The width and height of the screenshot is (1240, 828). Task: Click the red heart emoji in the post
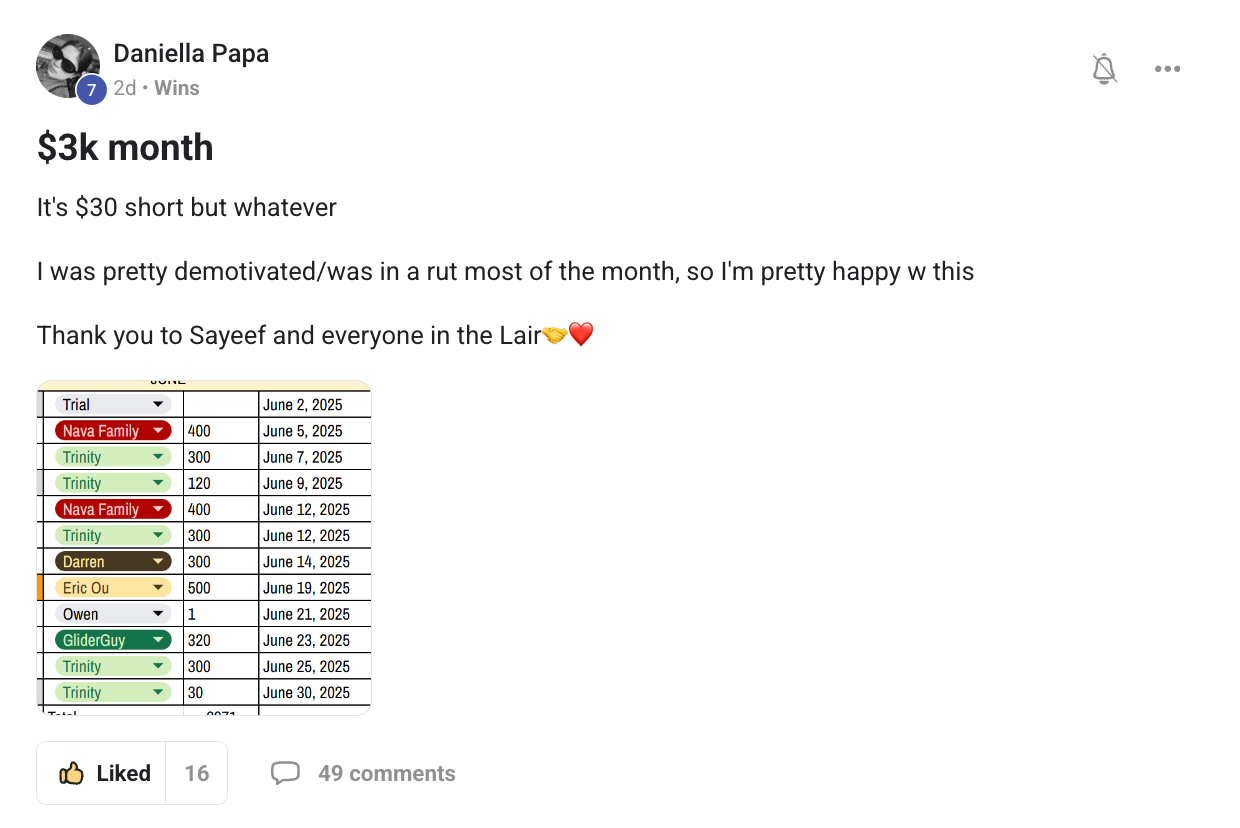click(x=581, y=335)
